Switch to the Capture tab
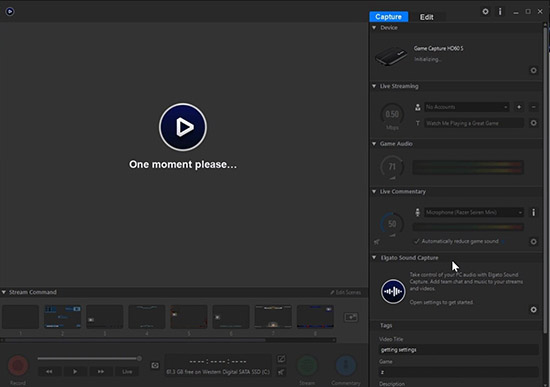Screen dimensions: 550x387 point(388,16)
